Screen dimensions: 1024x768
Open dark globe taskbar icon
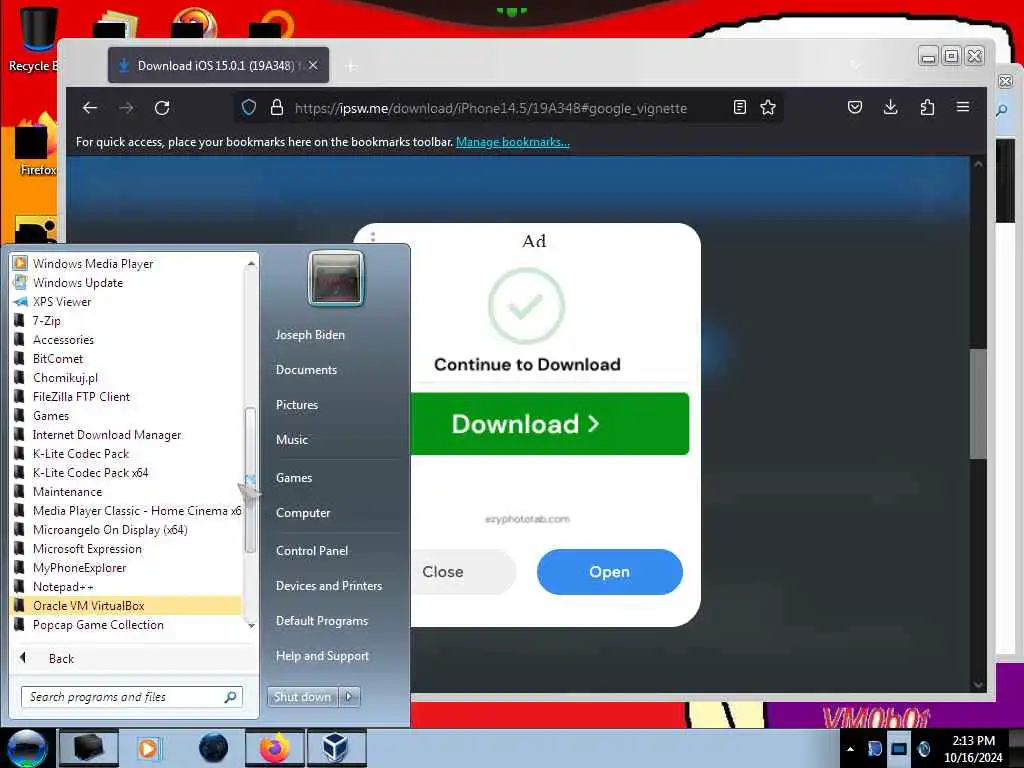pos(213,748)
